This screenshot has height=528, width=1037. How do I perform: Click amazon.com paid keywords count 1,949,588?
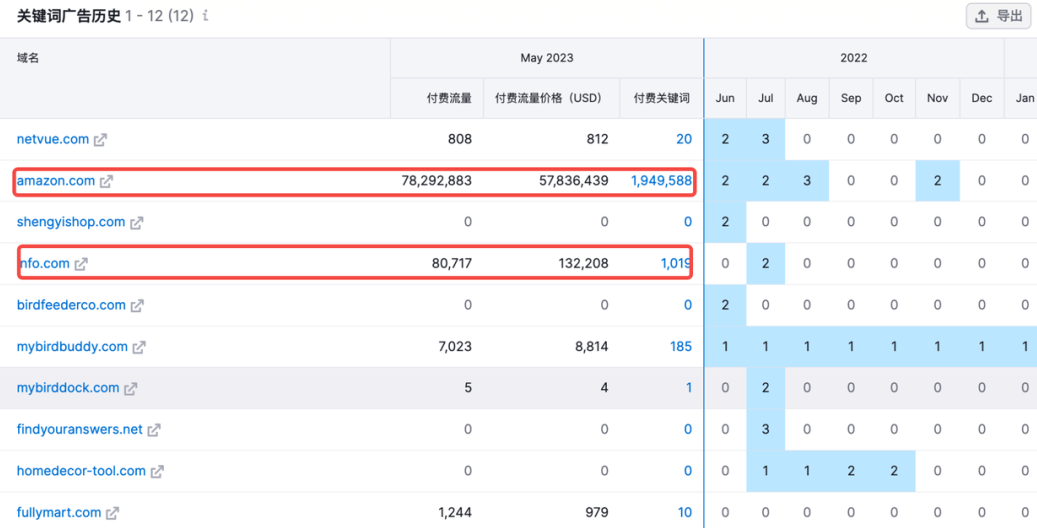[660, 181]
